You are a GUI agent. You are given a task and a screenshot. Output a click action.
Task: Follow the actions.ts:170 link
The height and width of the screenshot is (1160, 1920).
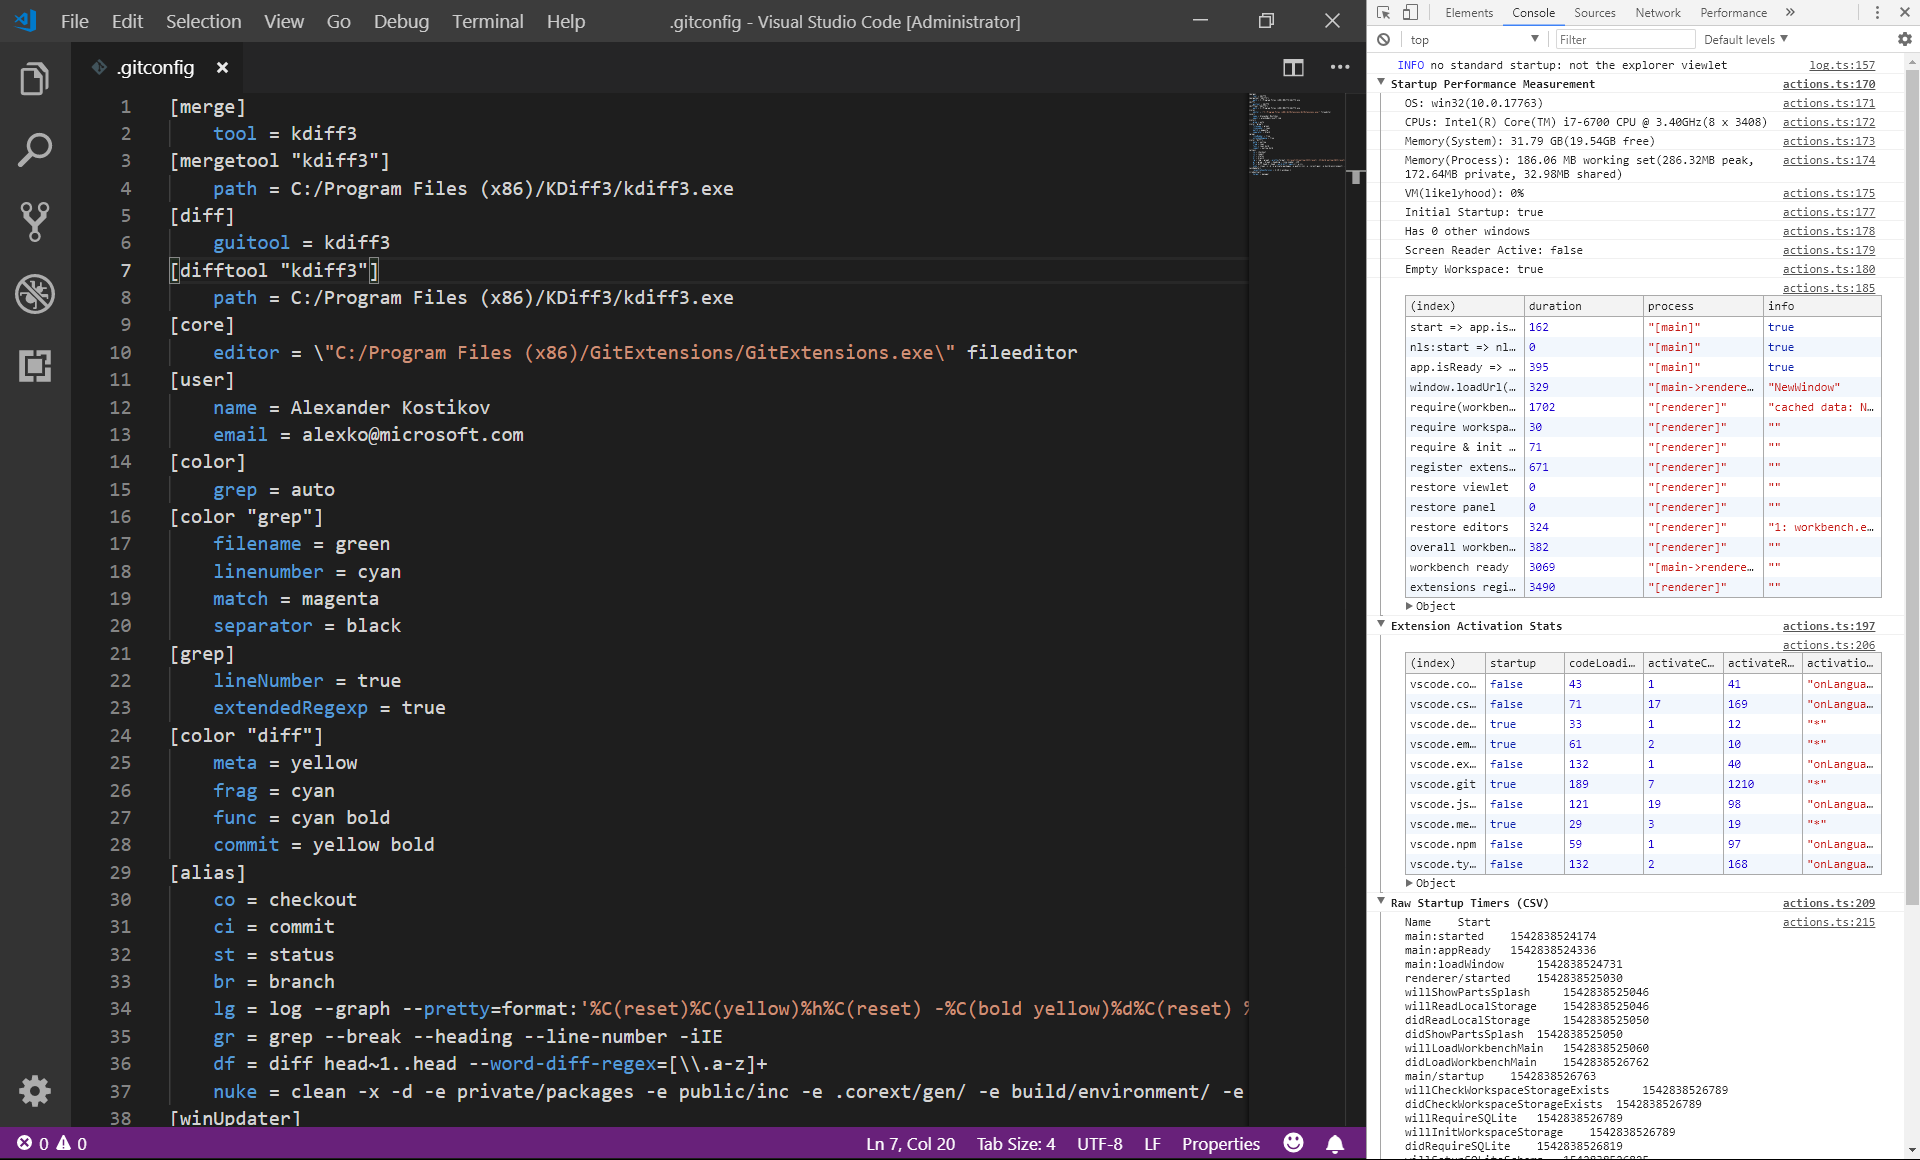click(1829, 84)
